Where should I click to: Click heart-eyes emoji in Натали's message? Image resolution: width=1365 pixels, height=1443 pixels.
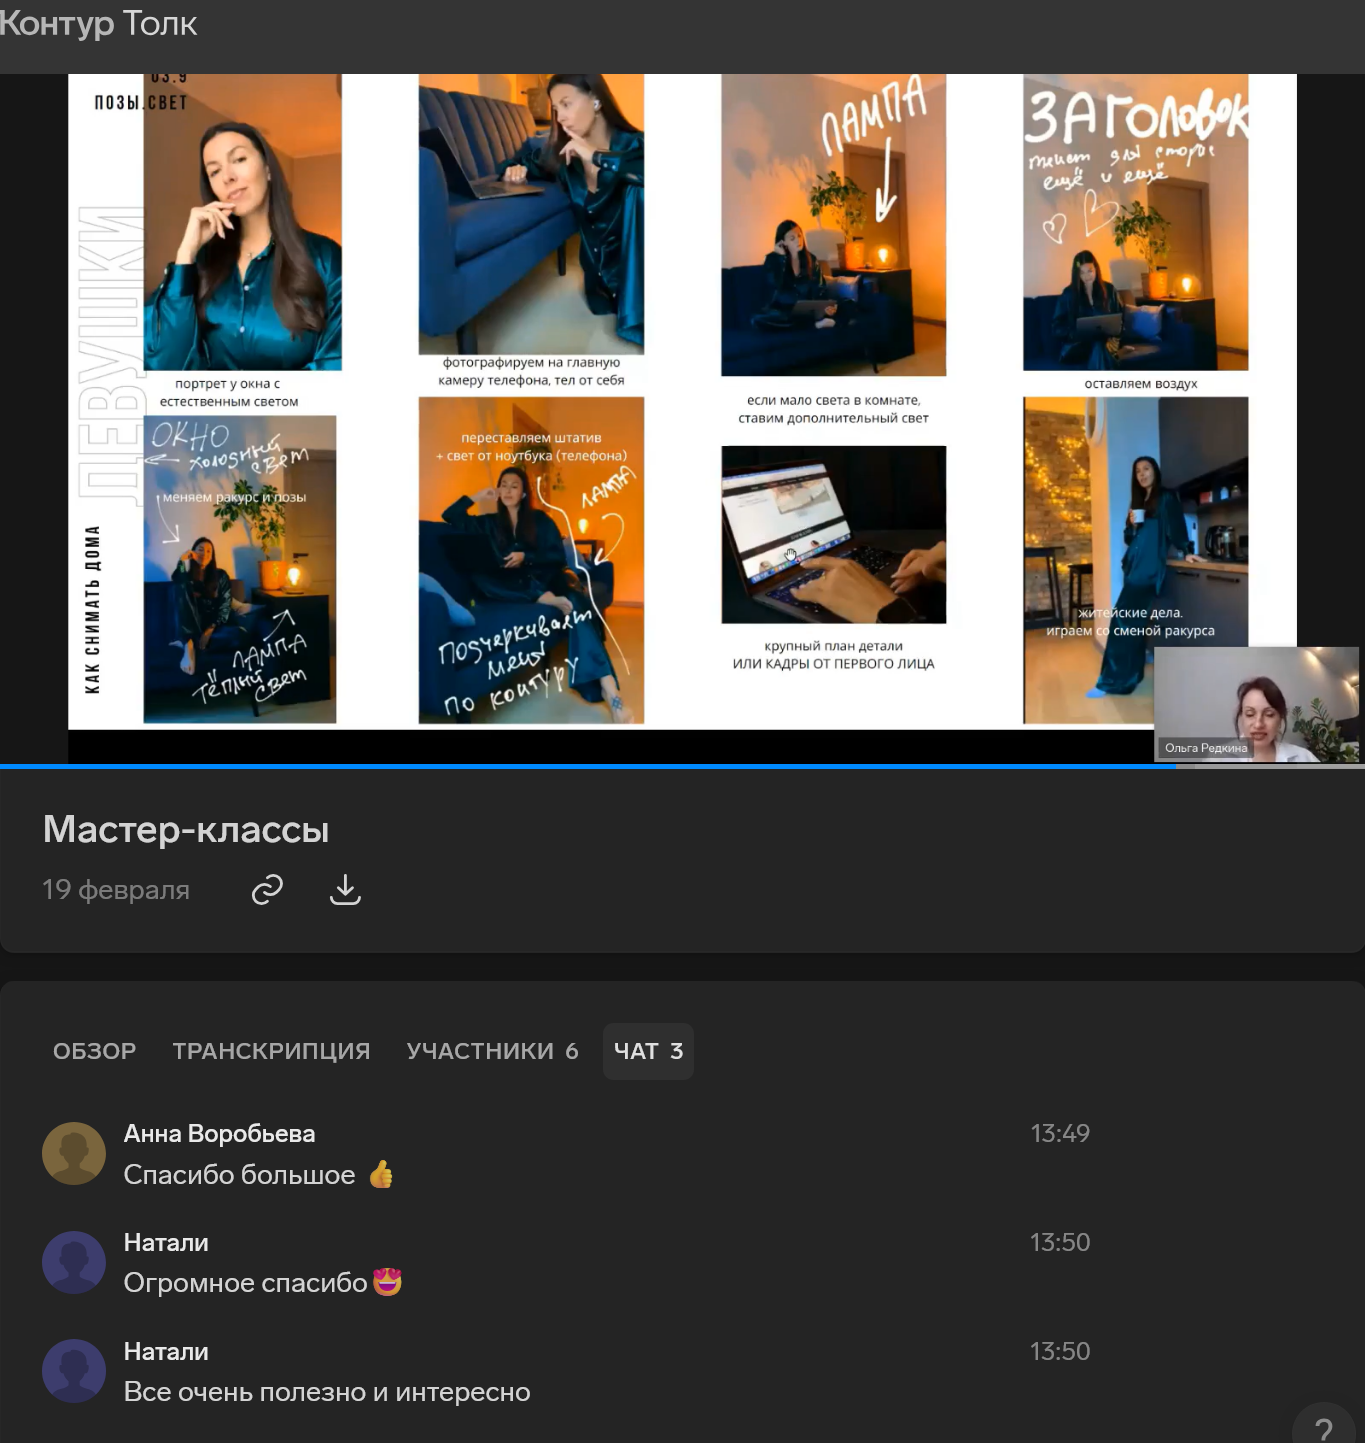pos(387,1282)
